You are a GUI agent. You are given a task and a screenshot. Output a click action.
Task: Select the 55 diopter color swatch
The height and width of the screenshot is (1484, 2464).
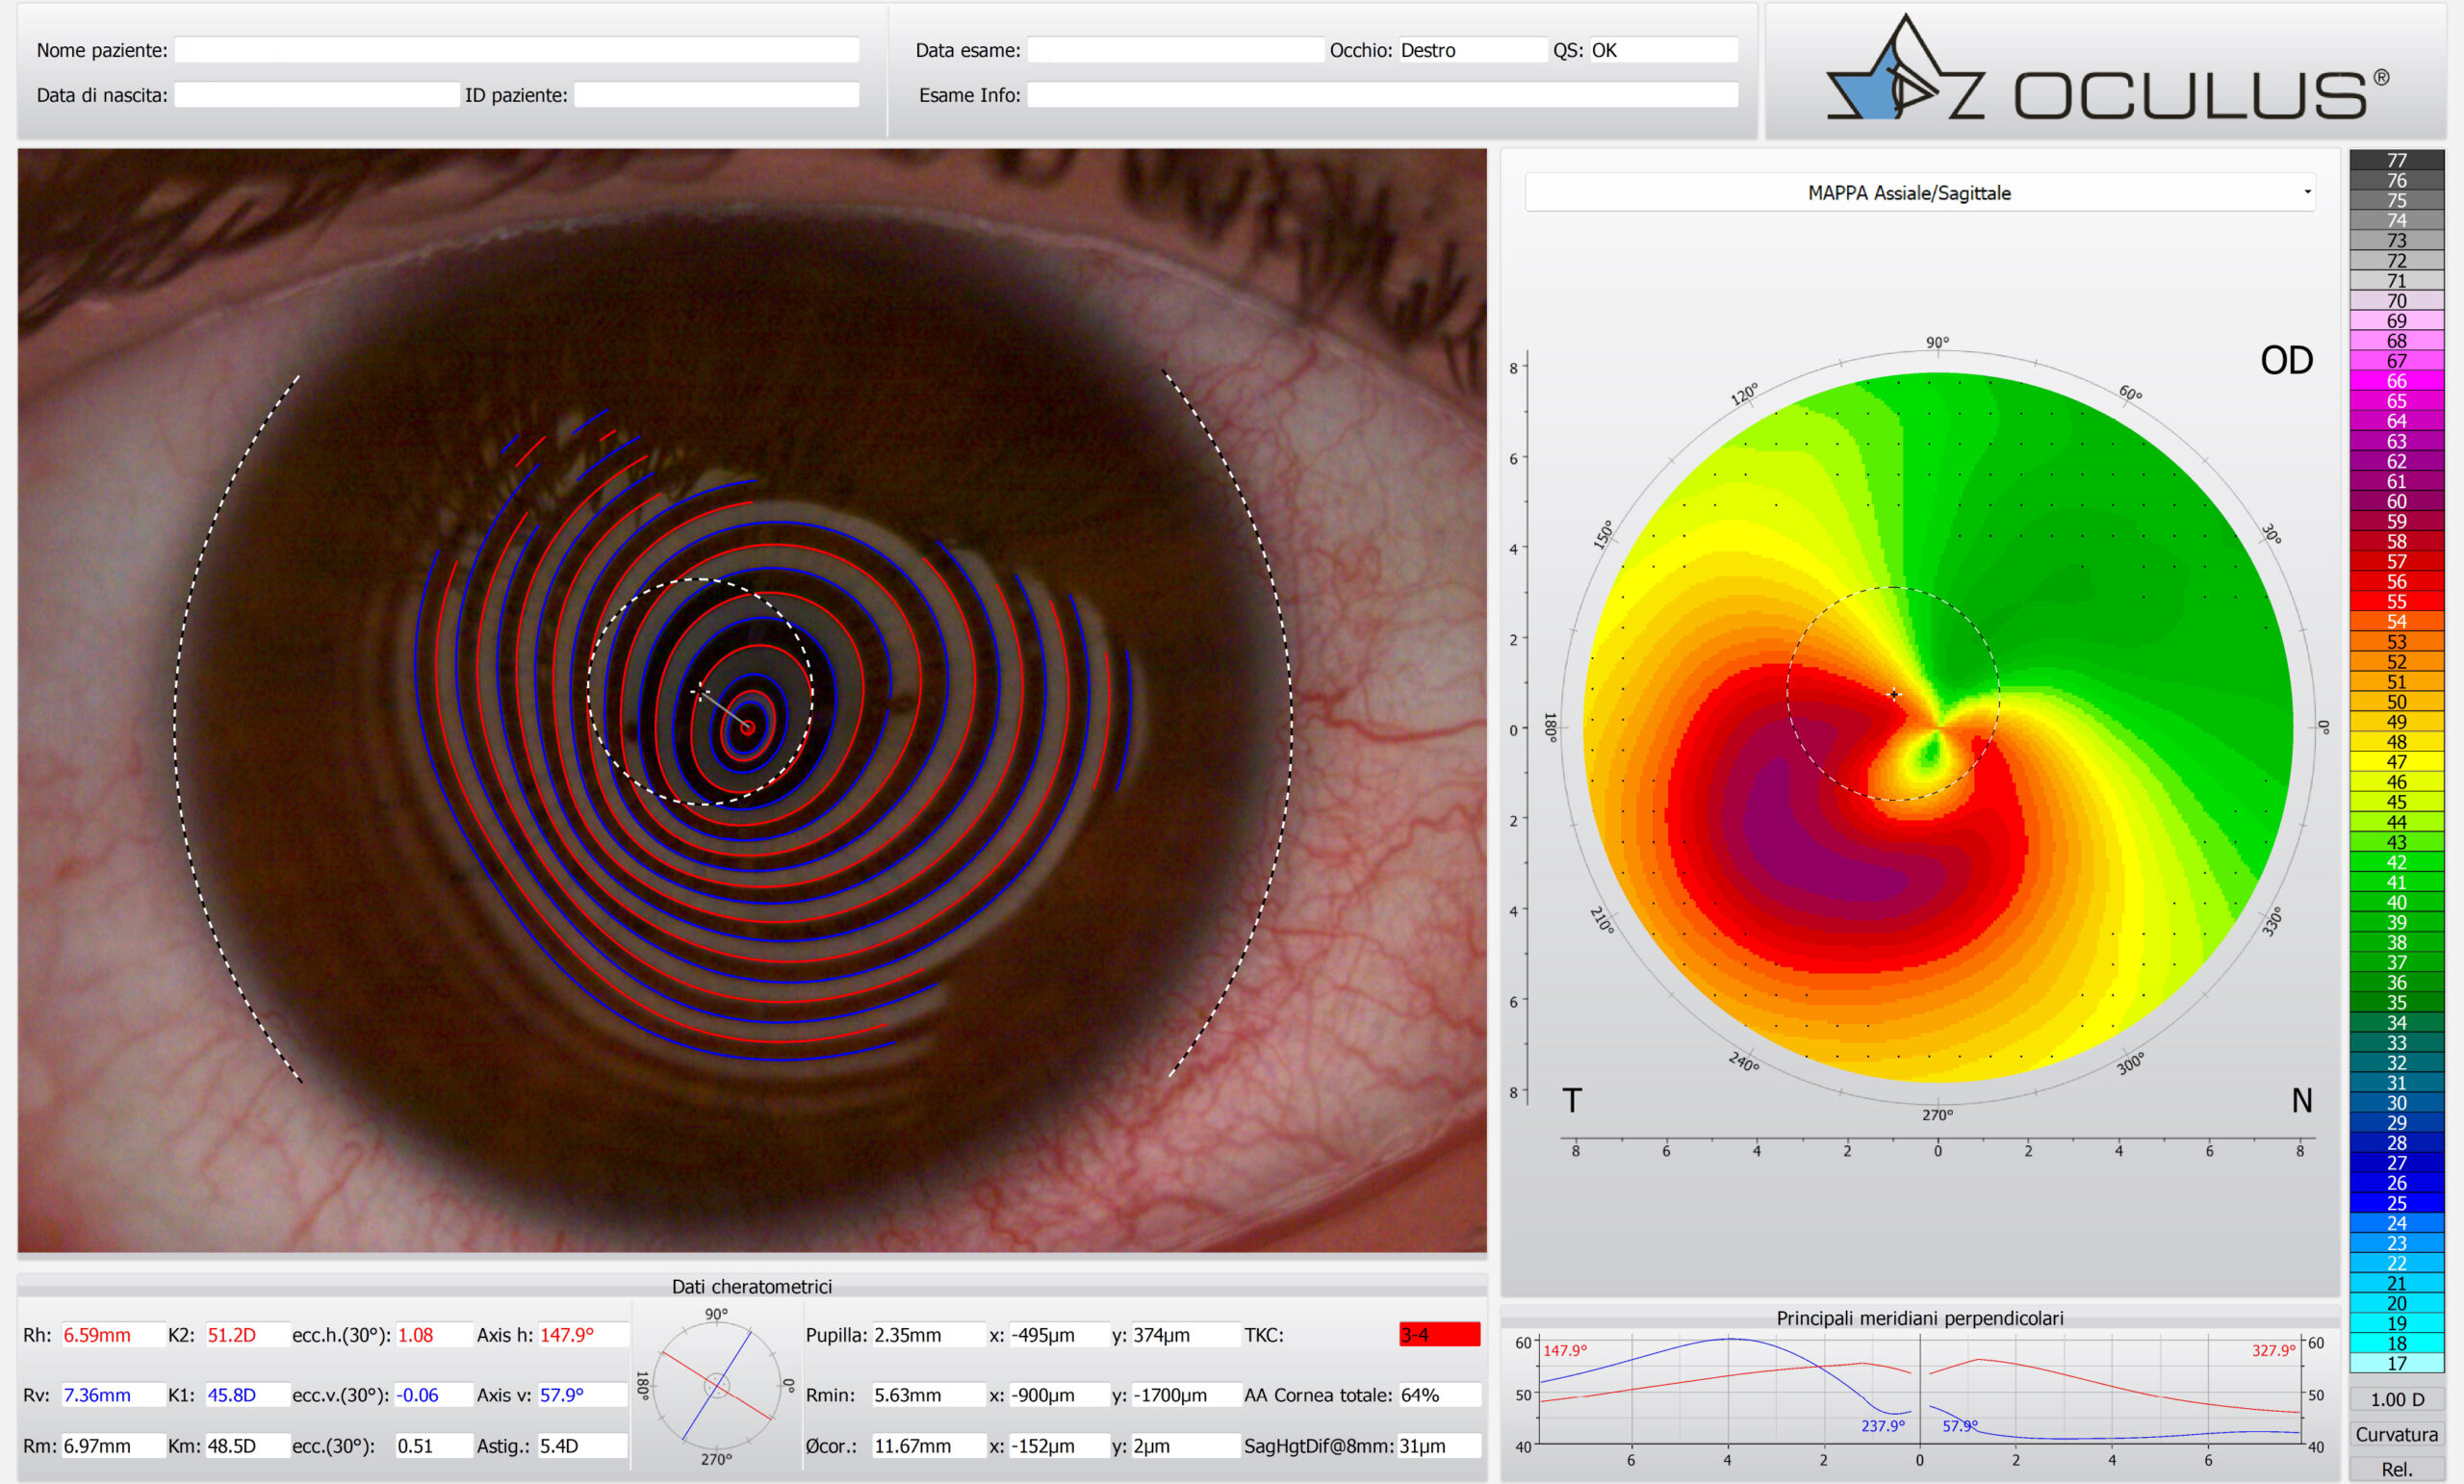click(x=2396, y=601)
